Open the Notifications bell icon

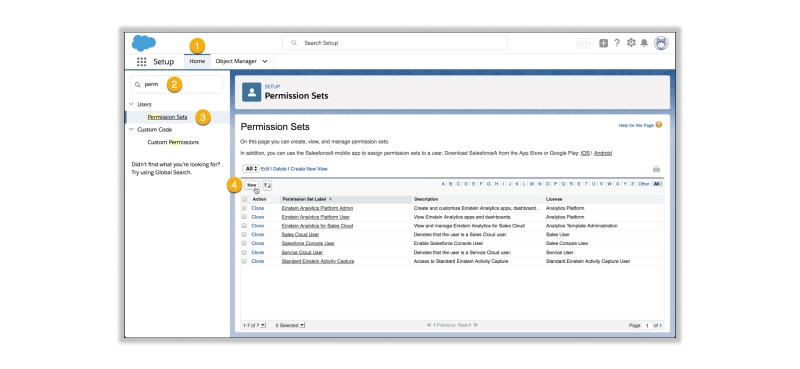pyautogui.click(x=644, y=43)
